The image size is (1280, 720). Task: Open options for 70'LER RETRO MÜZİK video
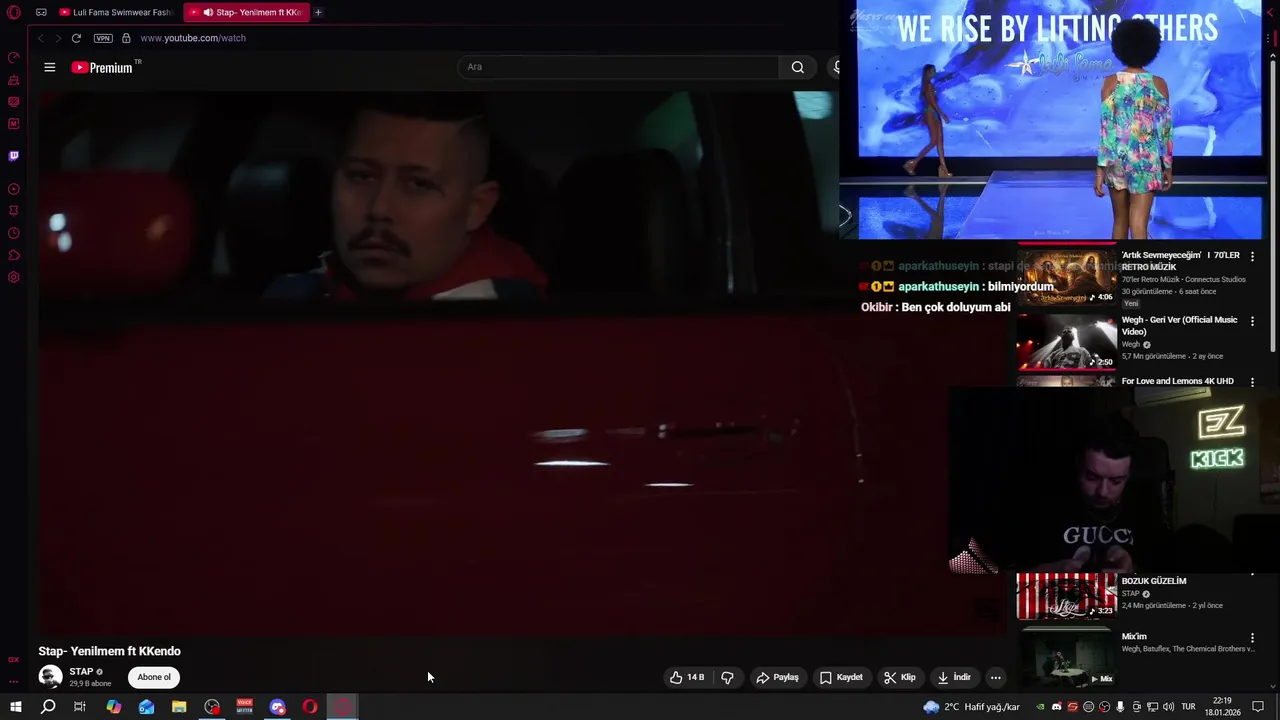pyautogui.click(x=1252, y=257)
